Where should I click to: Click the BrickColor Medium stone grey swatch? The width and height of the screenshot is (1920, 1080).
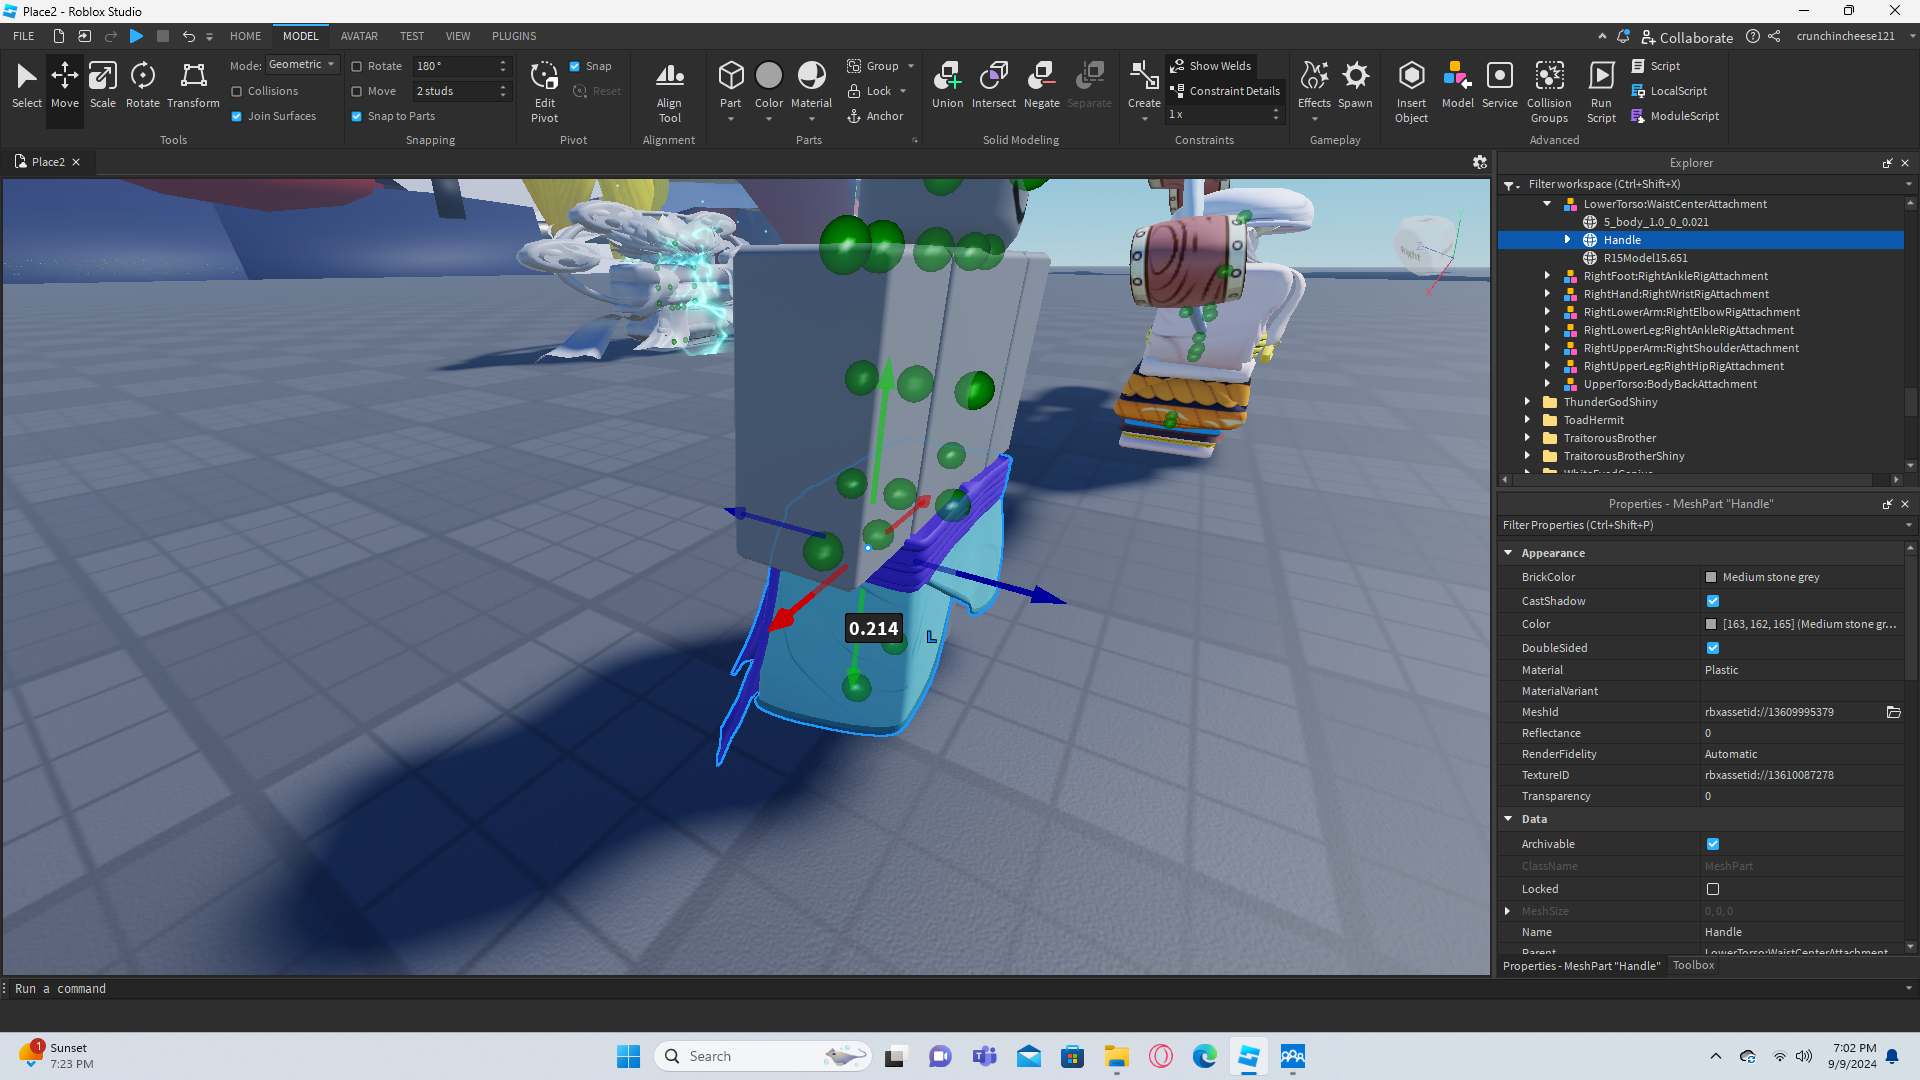1711,577
